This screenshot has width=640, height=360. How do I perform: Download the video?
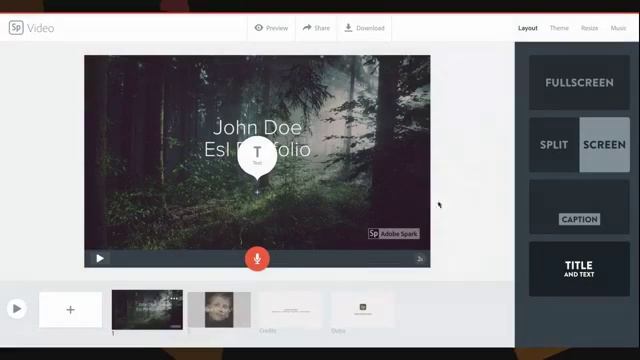[364, 28]
